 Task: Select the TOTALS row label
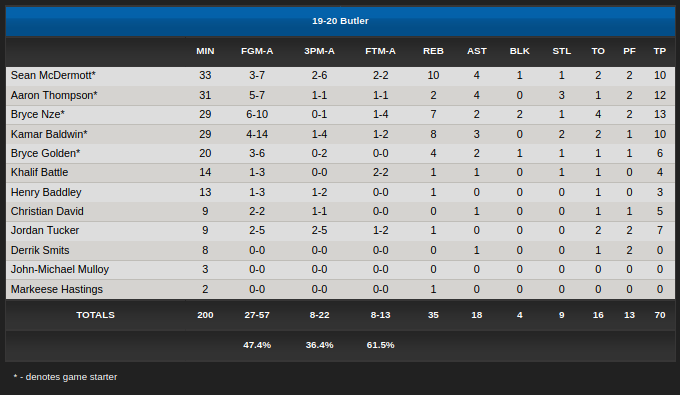point(95,315)
